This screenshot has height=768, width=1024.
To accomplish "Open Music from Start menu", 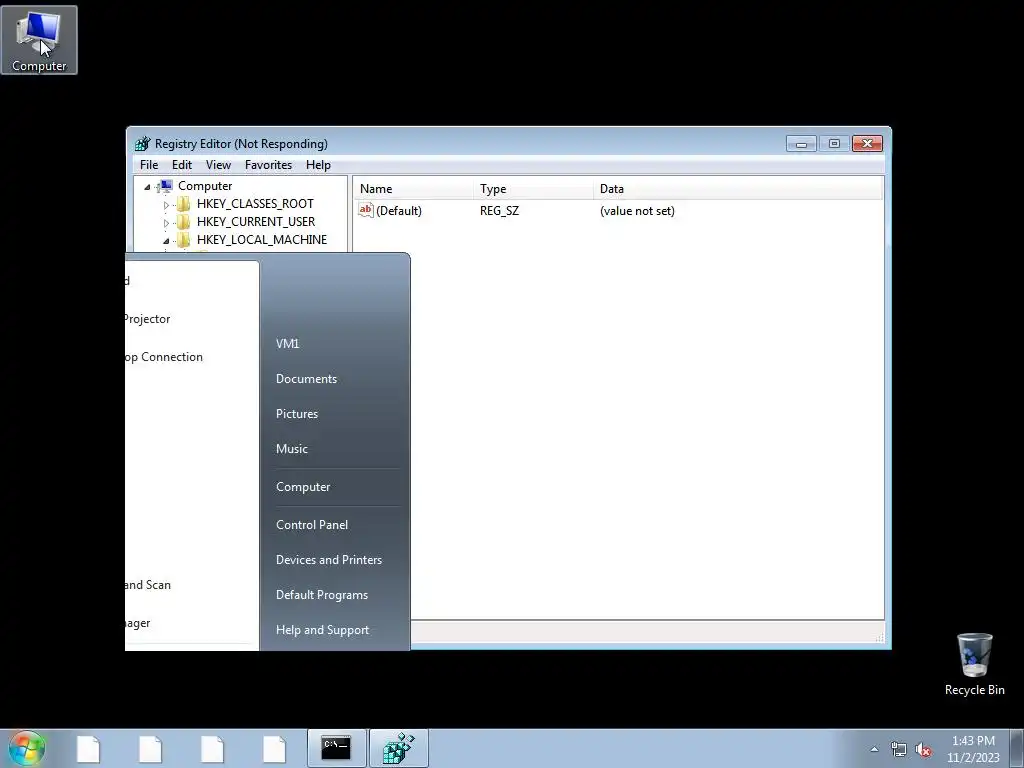I will point(291,449).
